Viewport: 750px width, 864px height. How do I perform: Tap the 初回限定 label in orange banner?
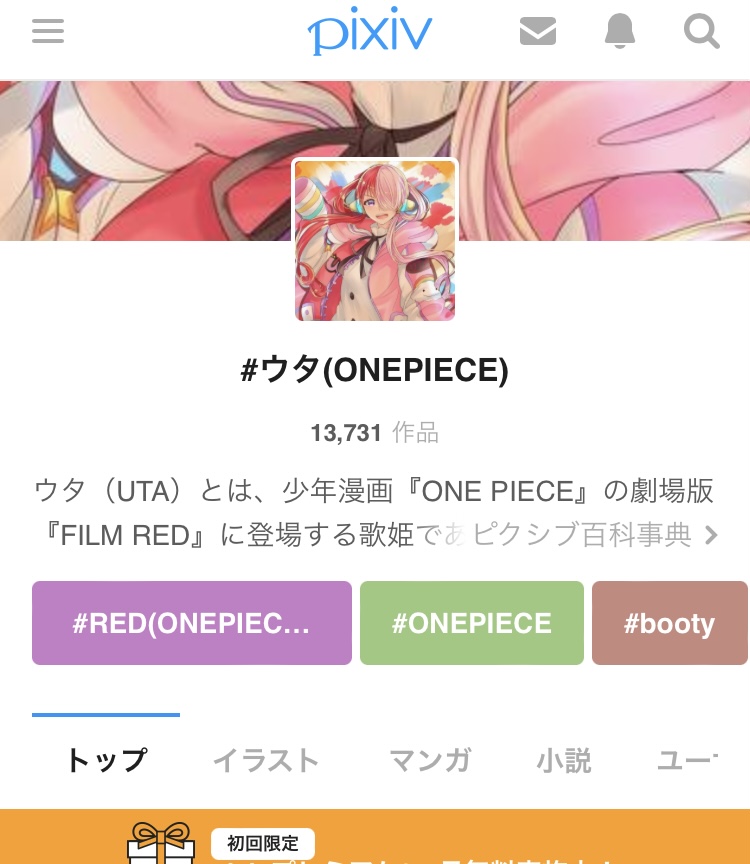(x=263, y=843)
